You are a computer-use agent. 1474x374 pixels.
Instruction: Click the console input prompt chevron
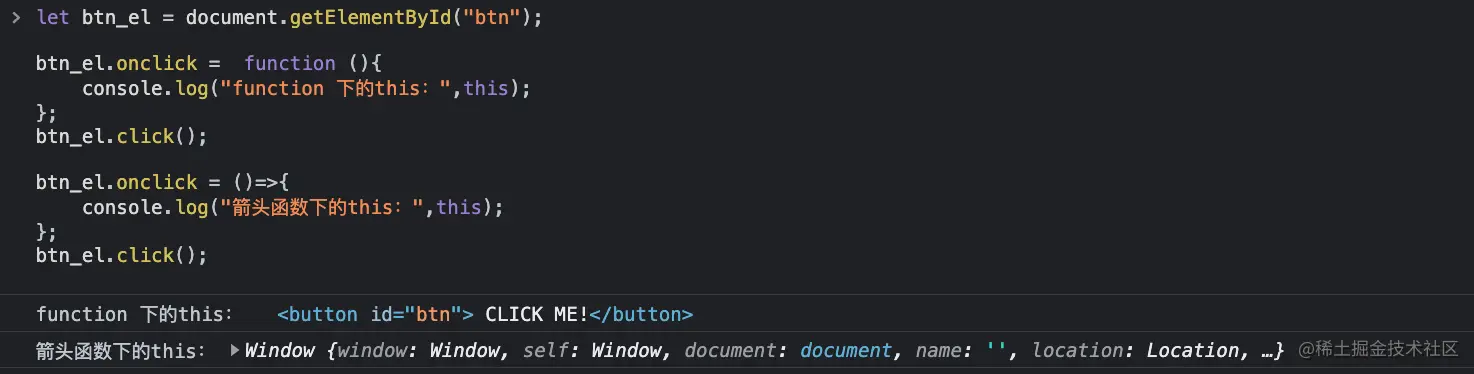tap(15, 17)
